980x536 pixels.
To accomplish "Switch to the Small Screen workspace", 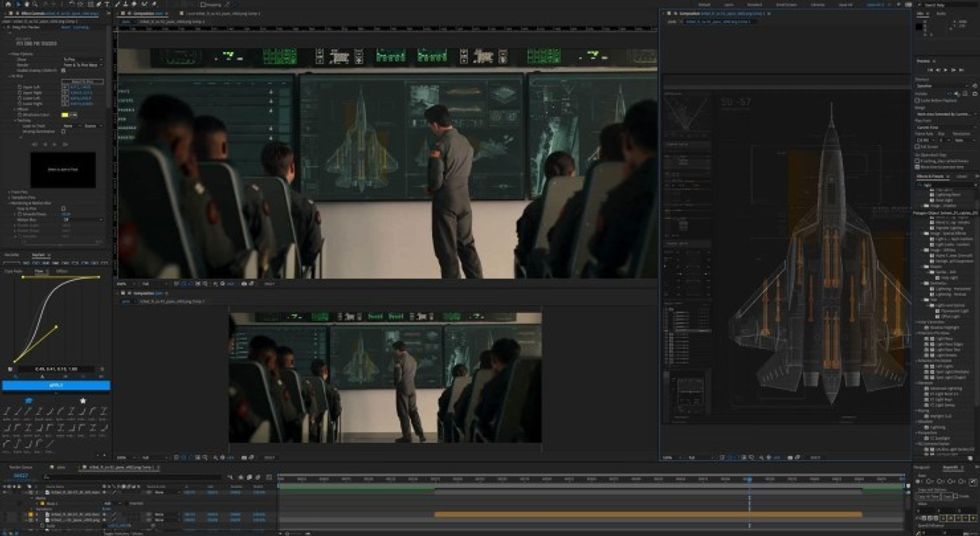I will click(x=786, y=5).
